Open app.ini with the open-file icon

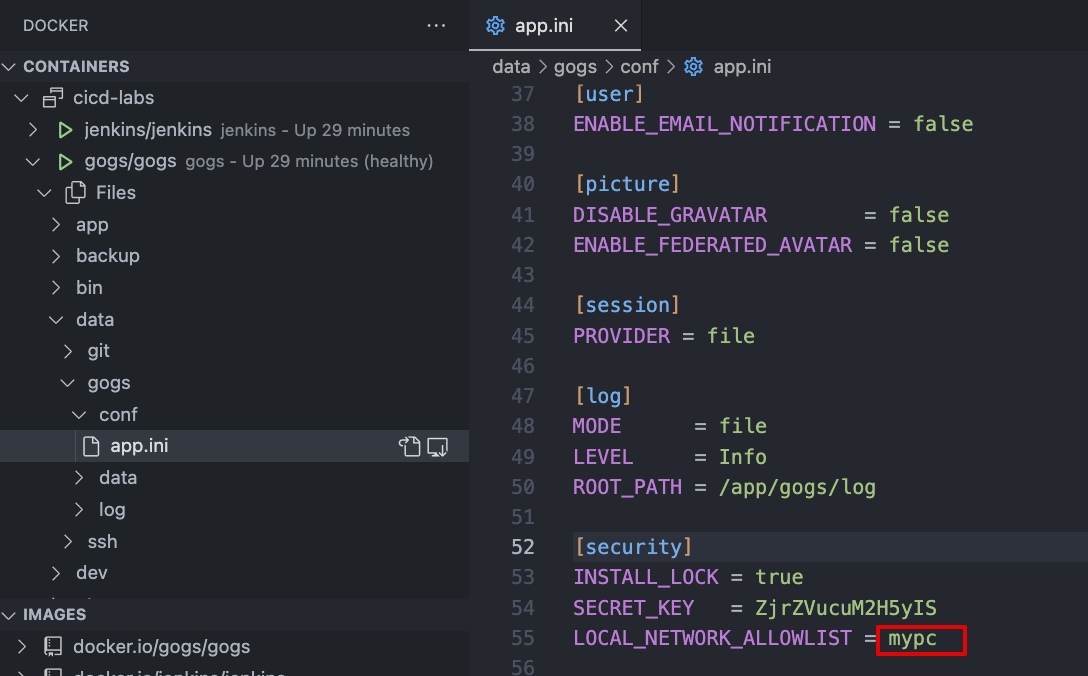(x=409, y=446)
